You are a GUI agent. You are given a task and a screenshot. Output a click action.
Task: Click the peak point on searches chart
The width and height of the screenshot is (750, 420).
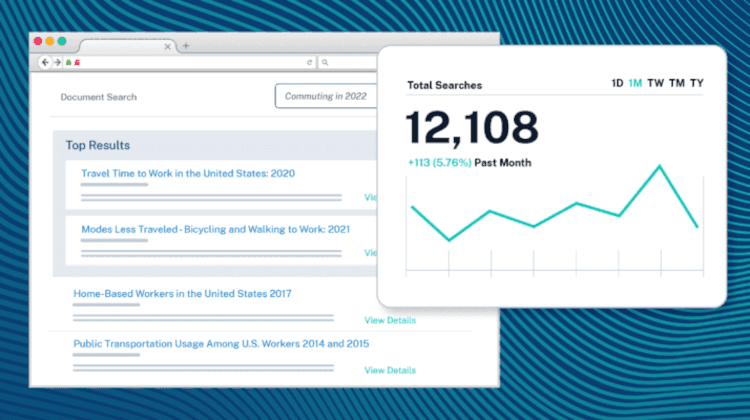click(660, 166)
